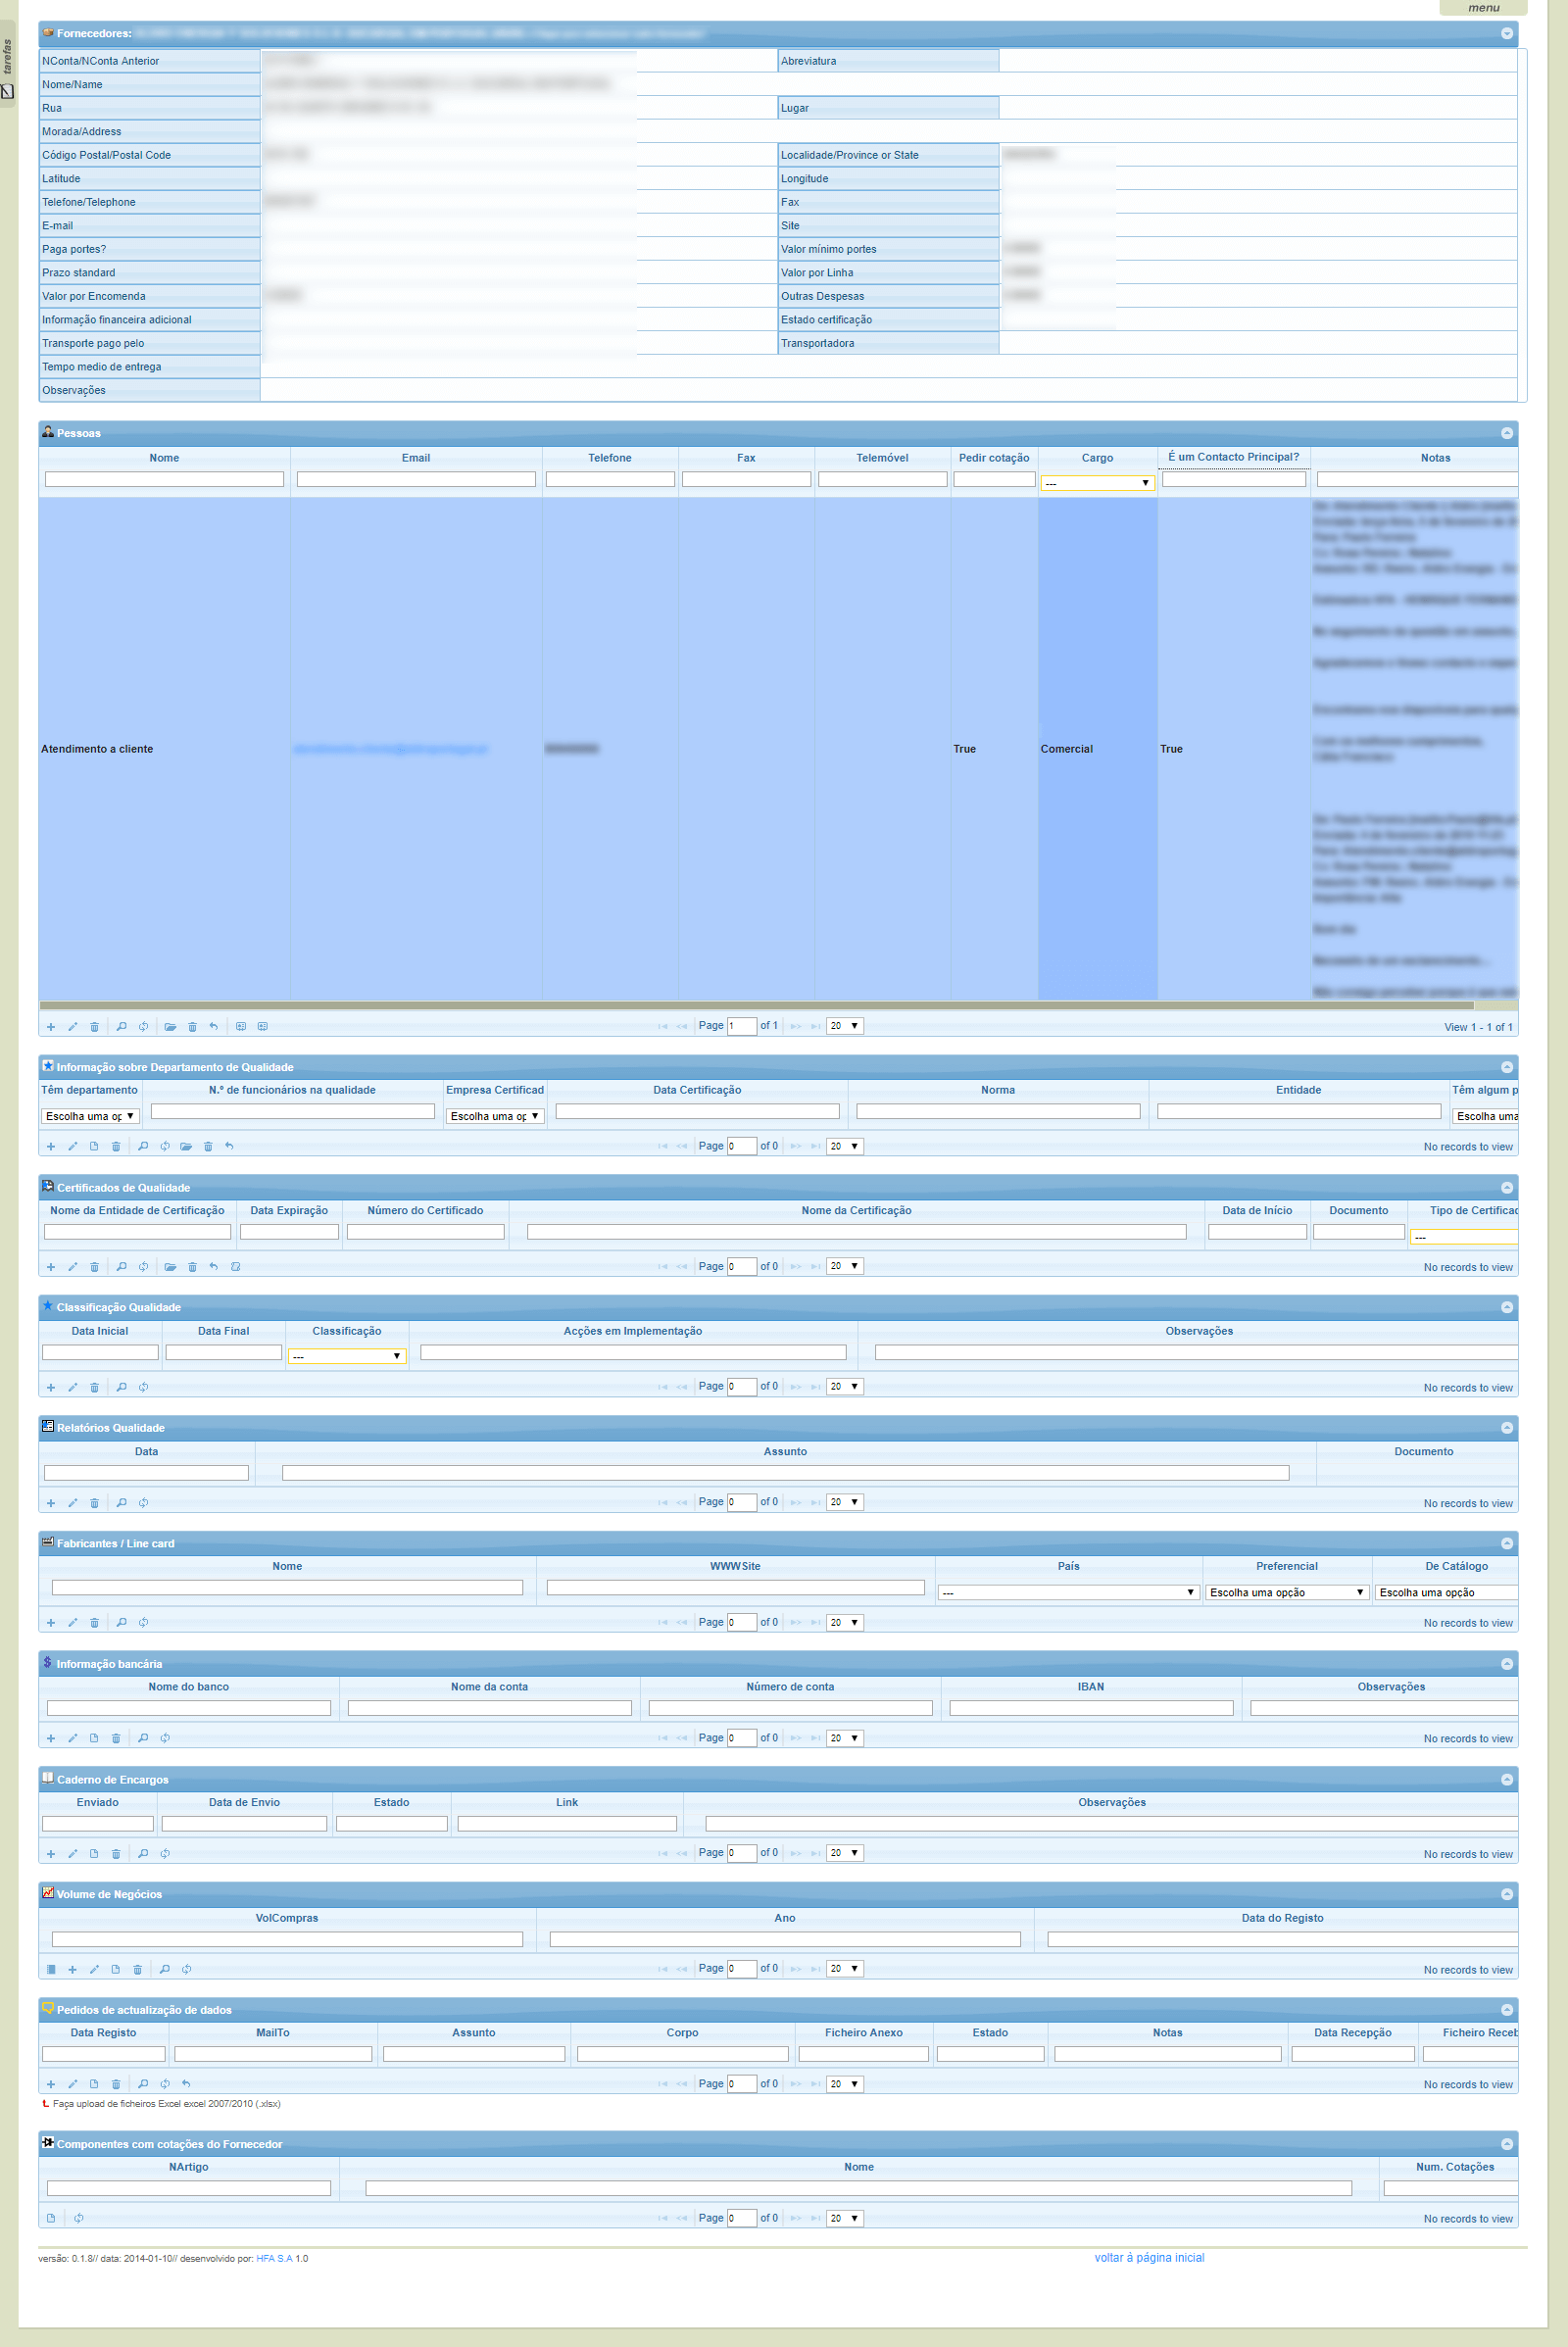Focus the NArtigo filter field

tap(189, 2188)
